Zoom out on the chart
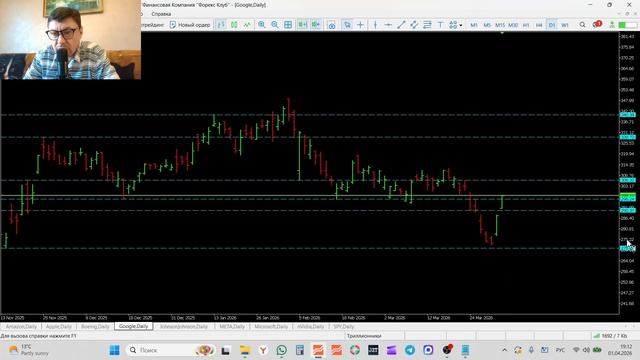 point(275,25)
